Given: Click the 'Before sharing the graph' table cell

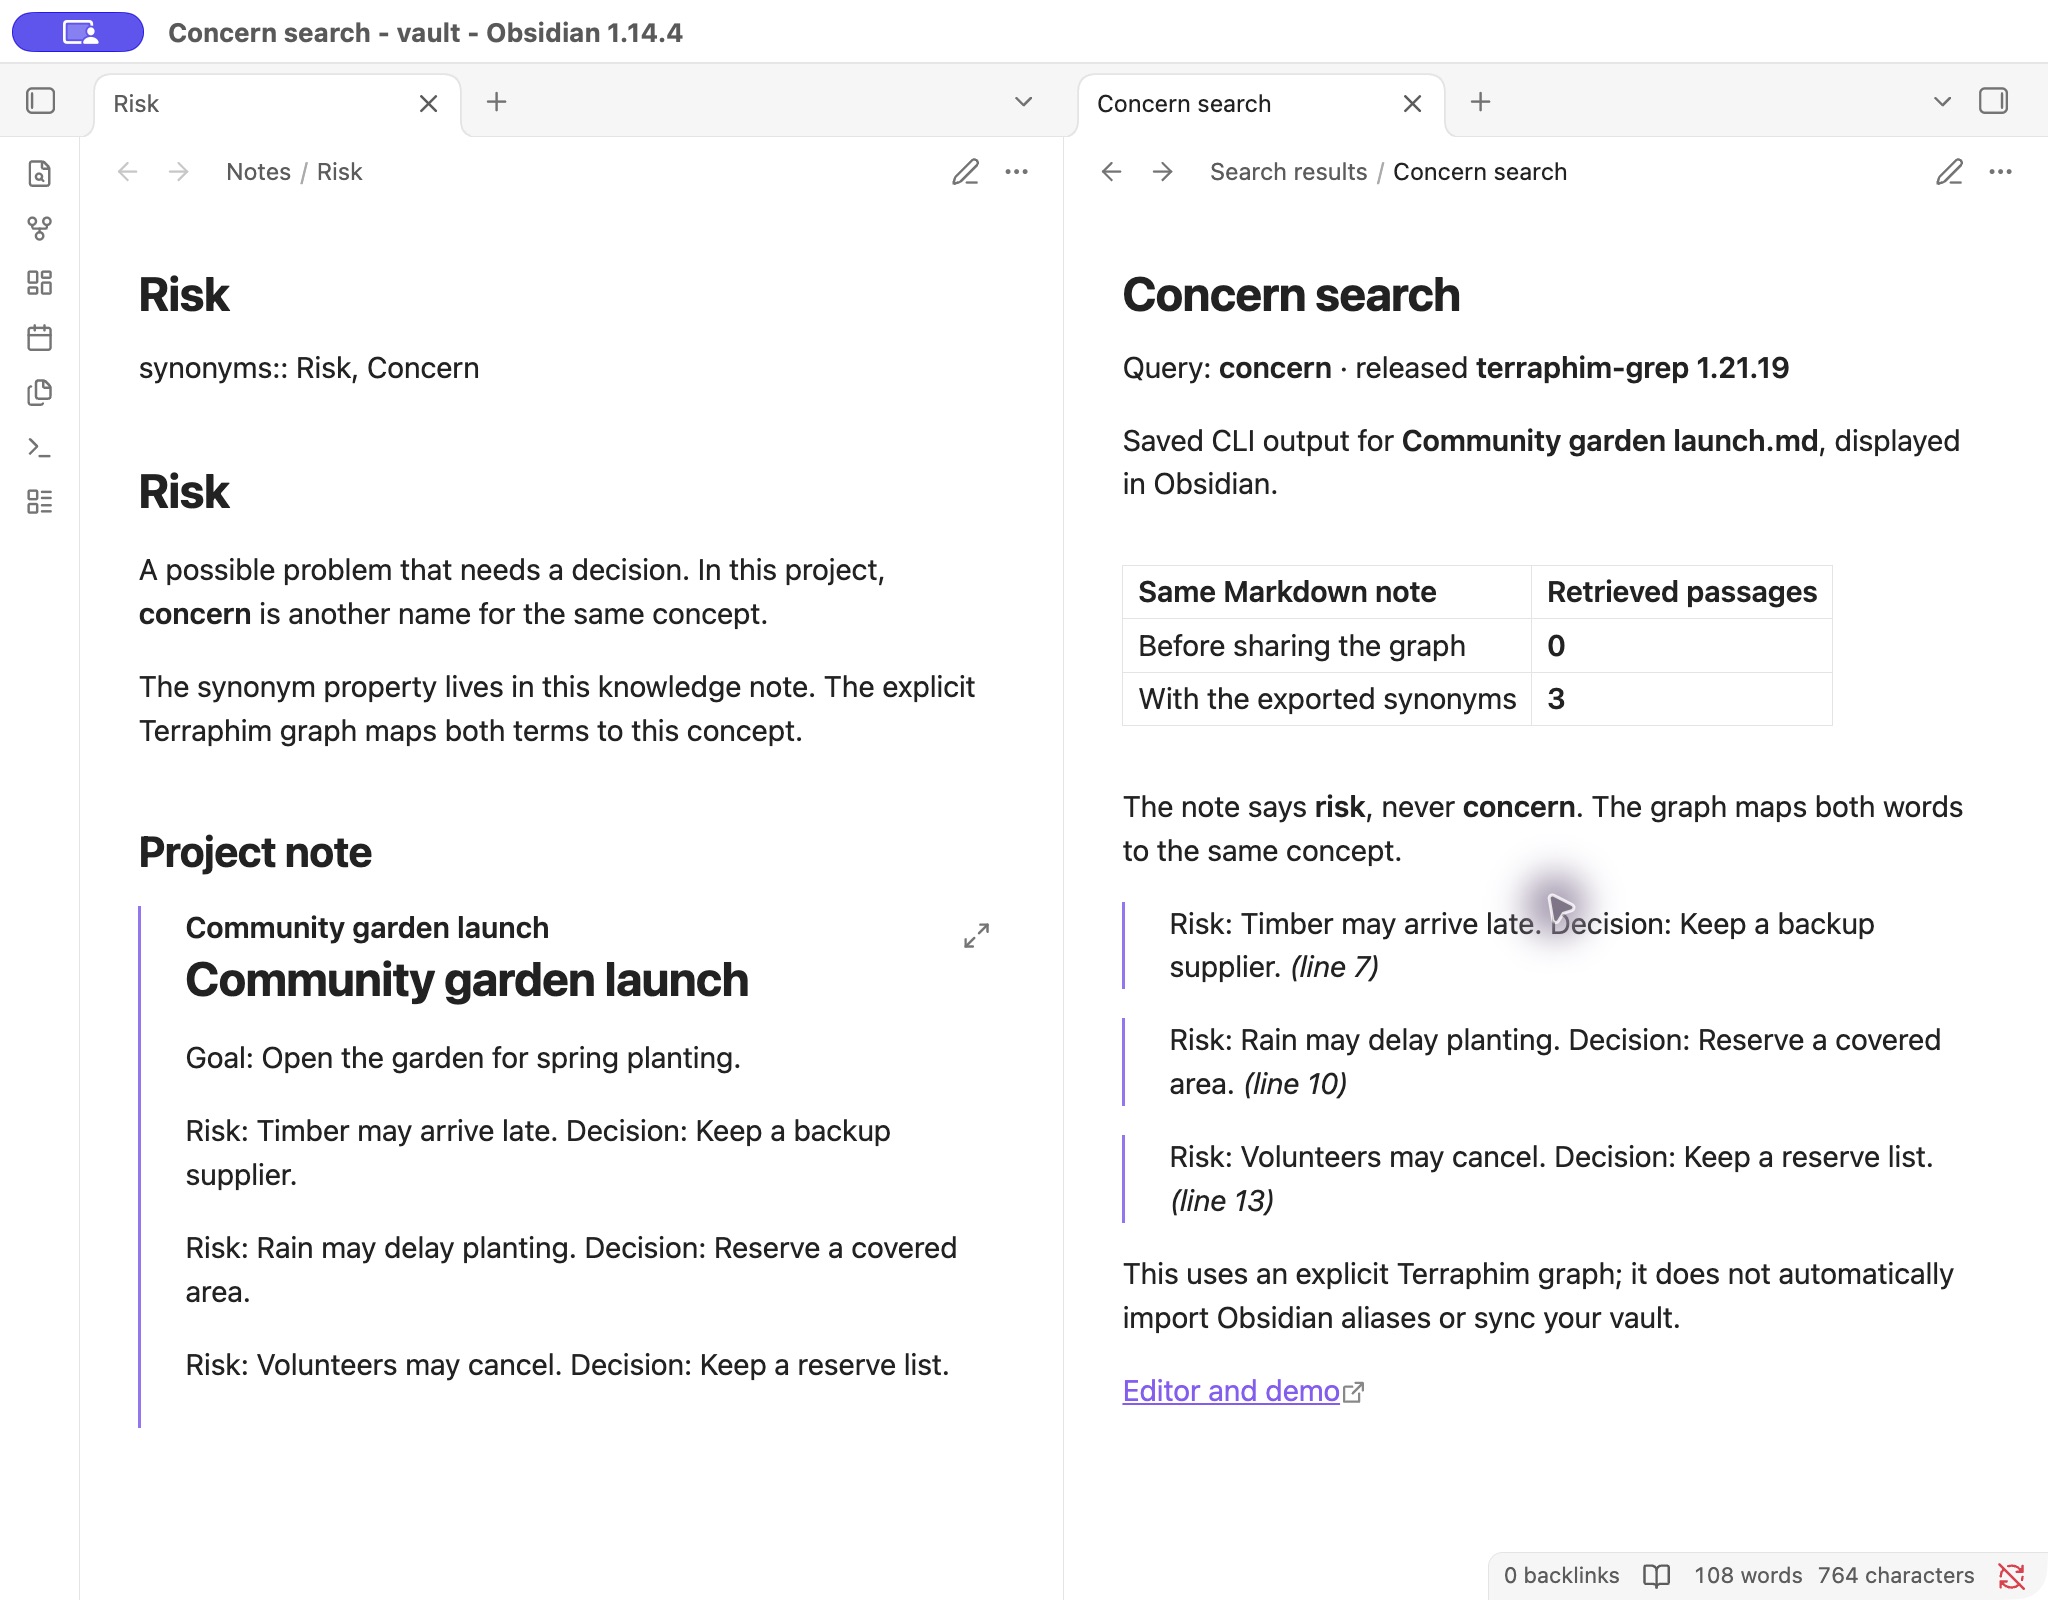Looking at the screenshot, I should click(x=1327, y=646).
